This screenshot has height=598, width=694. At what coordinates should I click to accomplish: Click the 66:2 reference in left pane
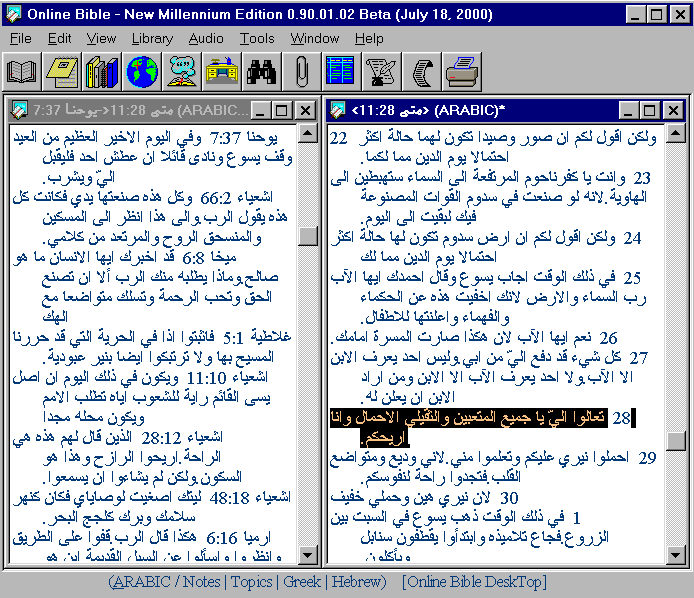click(x=216, y=198)
